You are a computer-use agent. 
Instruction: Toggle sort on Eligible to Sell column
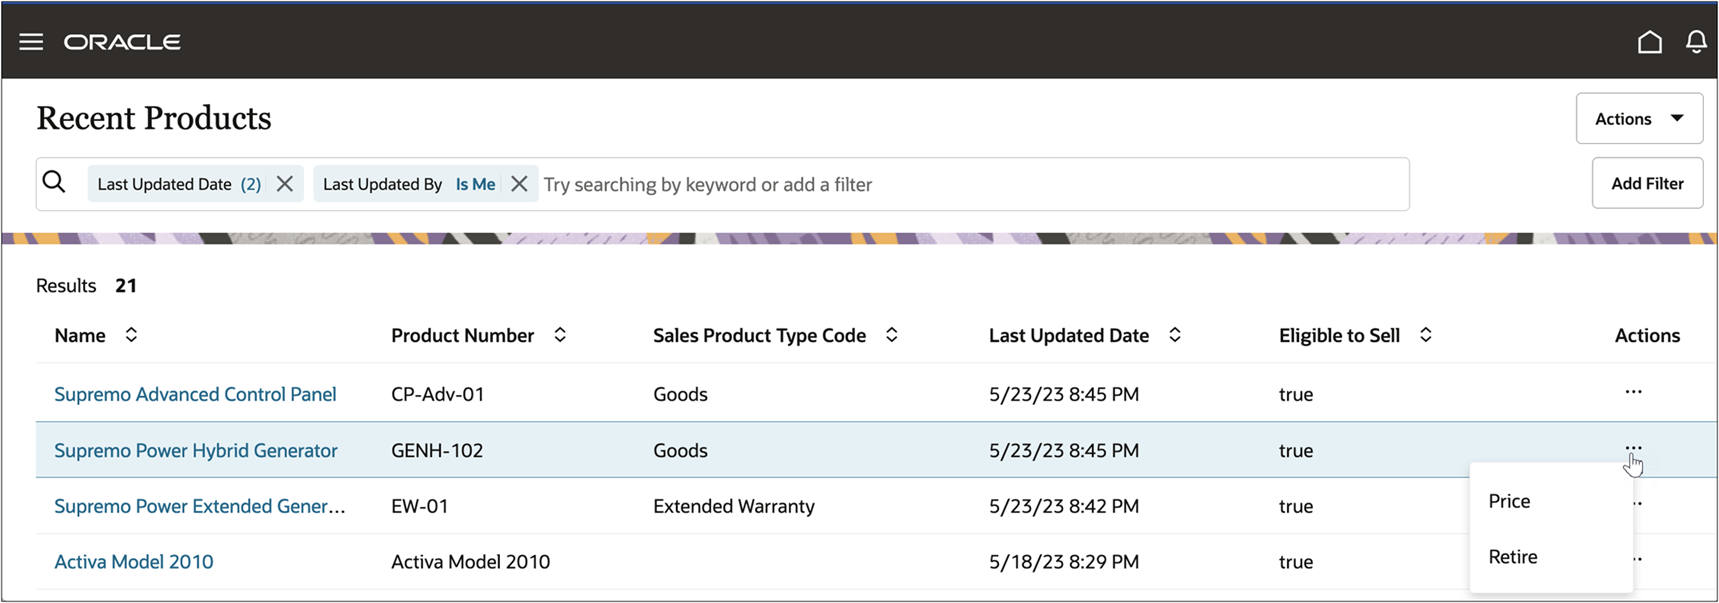[1426, 335]
